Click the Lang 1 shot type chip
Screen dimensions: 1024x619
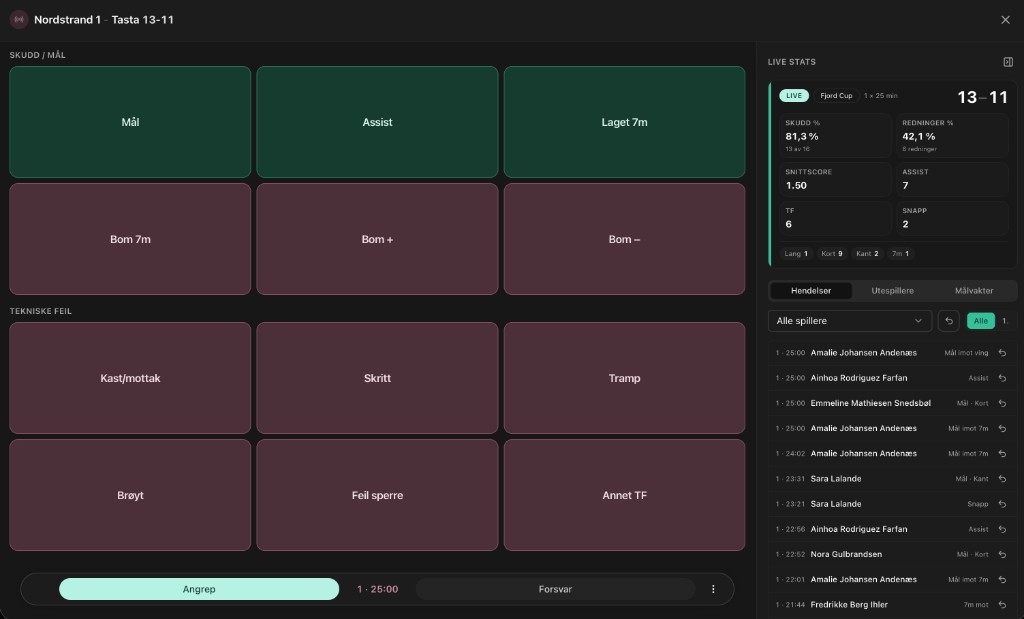tap(796, 253)
